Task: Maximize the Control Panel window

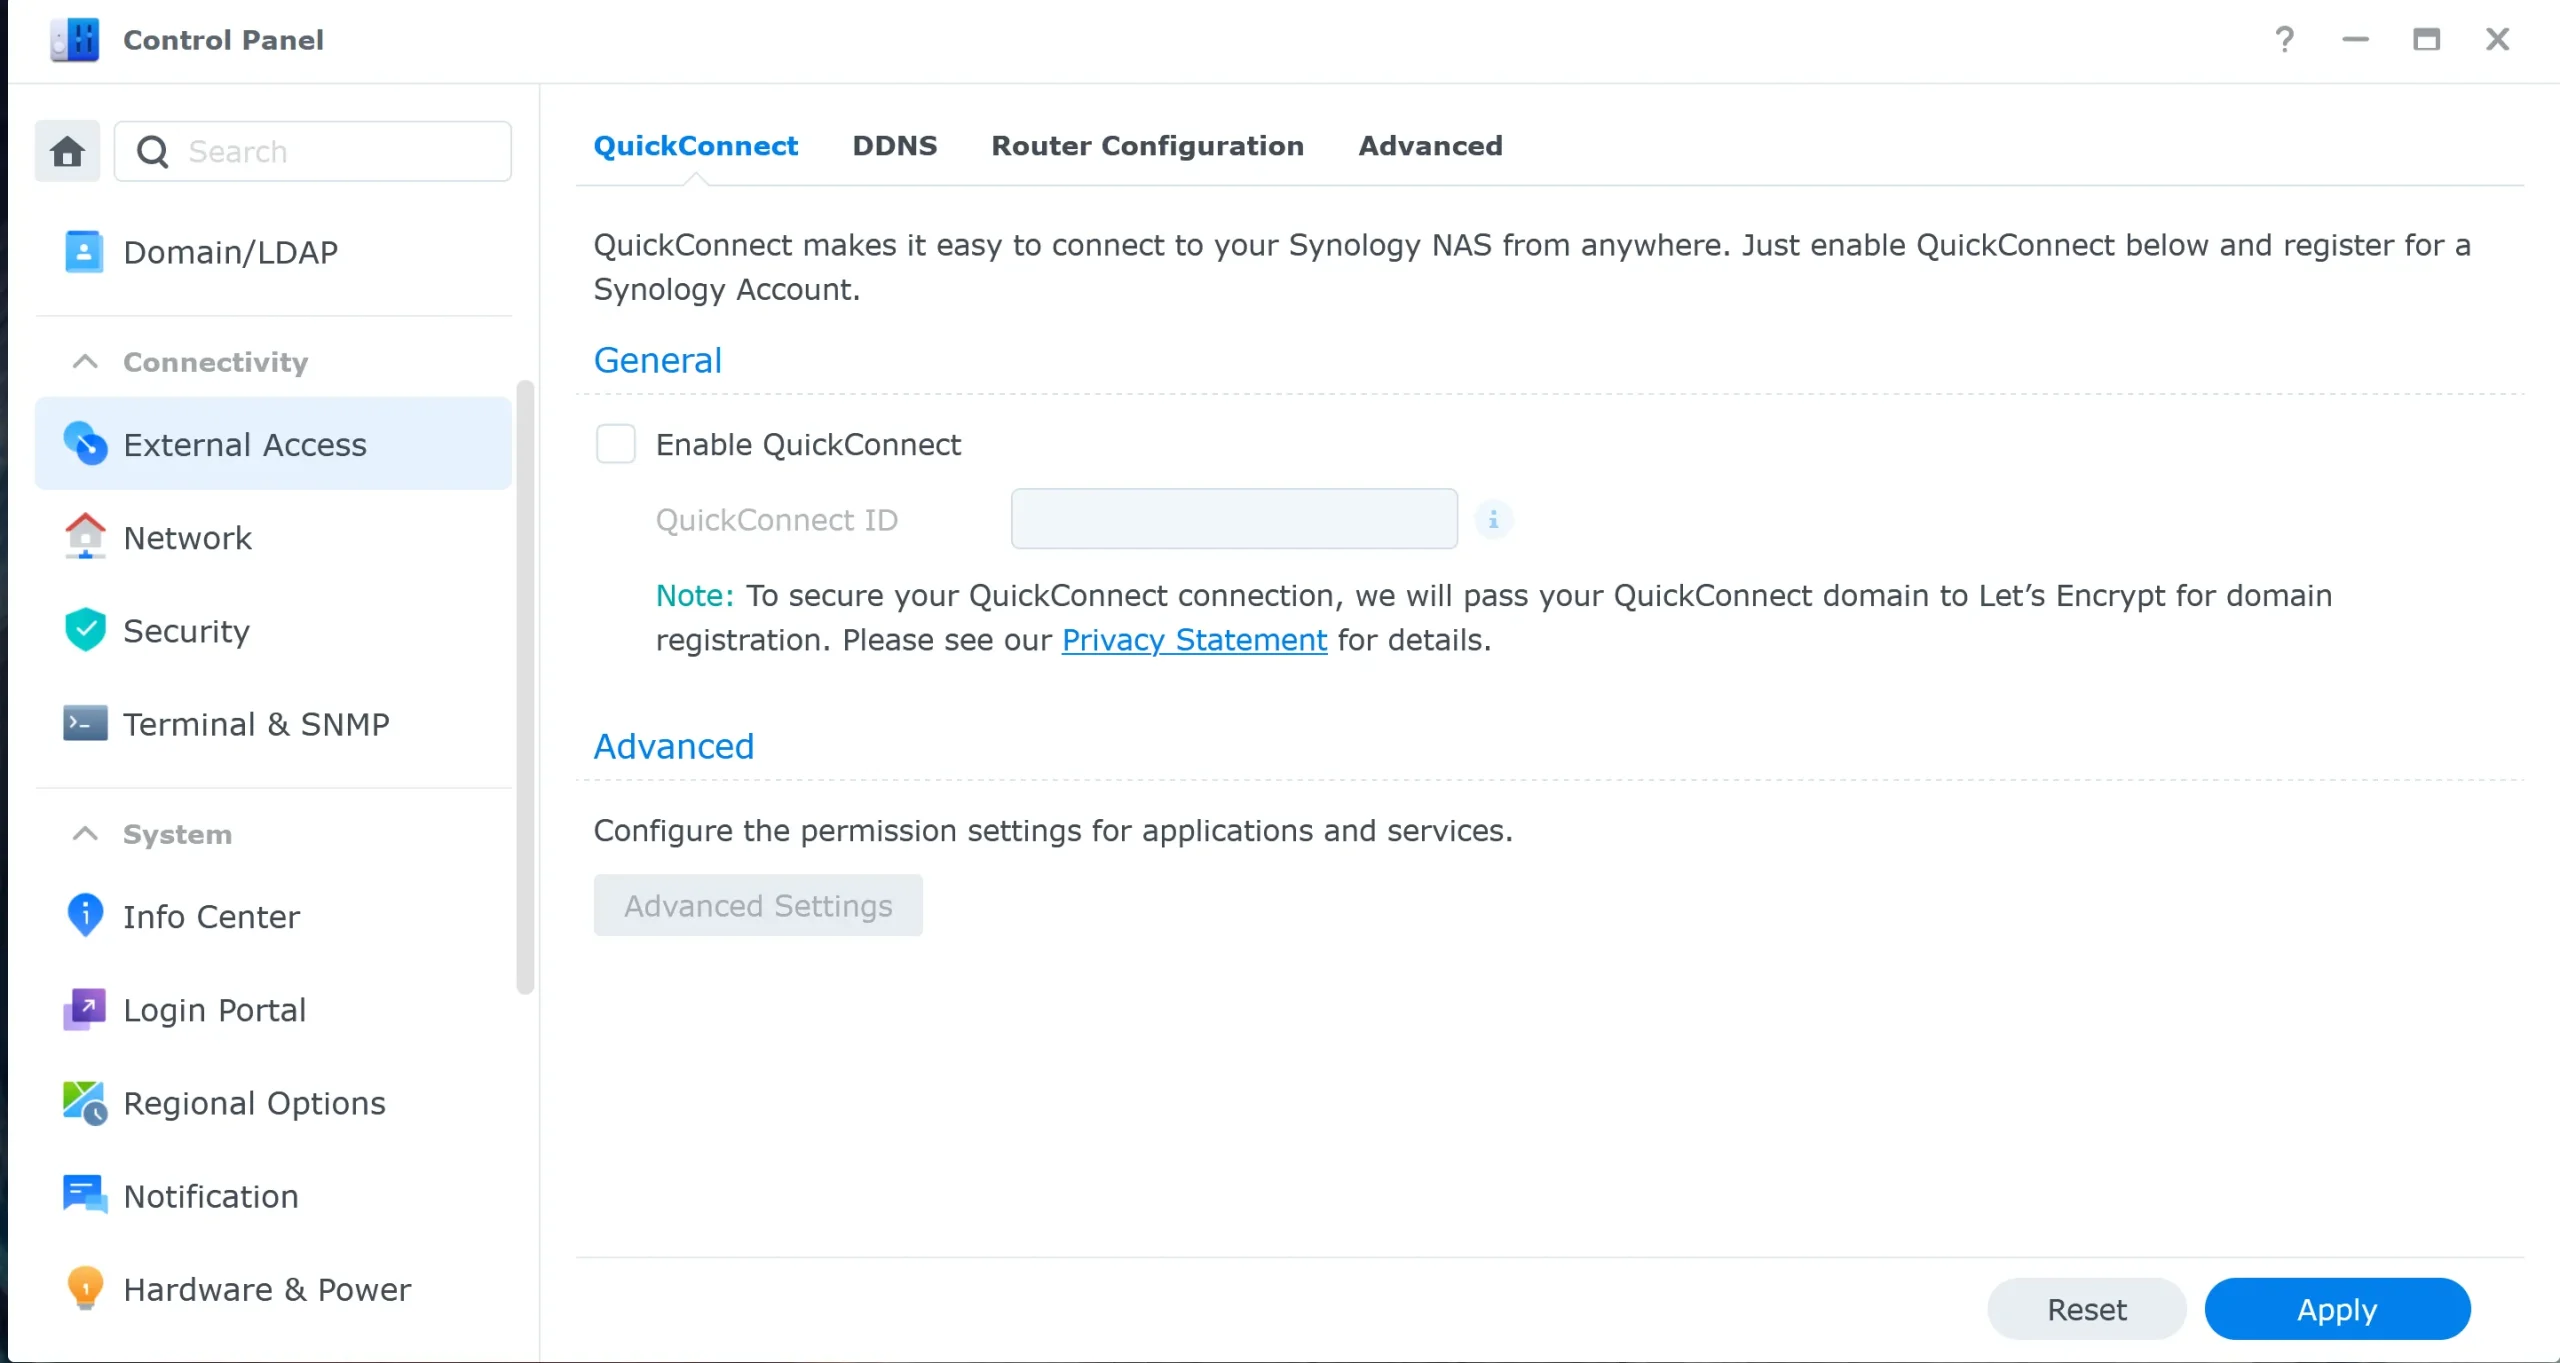Action: point(2426,39)
